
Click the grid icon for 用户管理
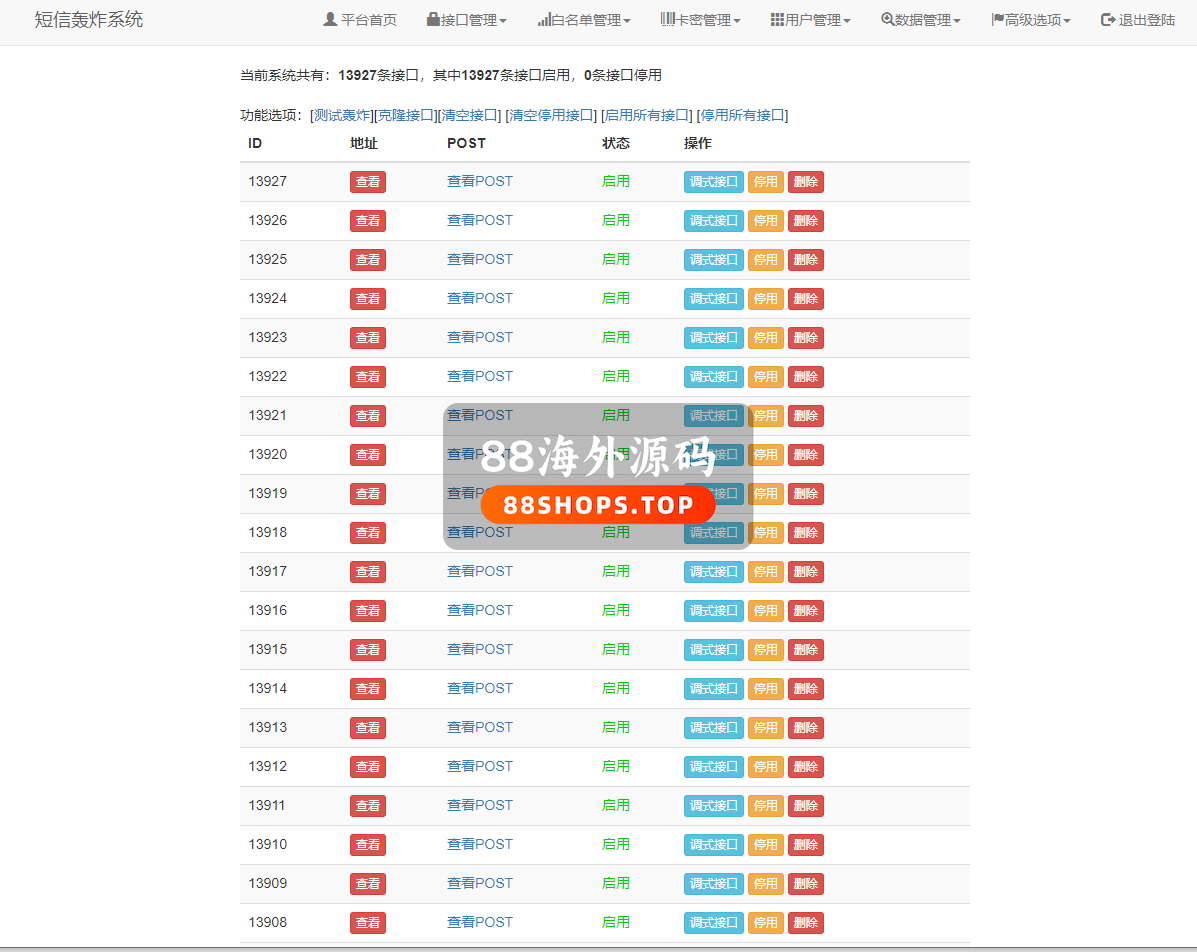tap(777, 20)
